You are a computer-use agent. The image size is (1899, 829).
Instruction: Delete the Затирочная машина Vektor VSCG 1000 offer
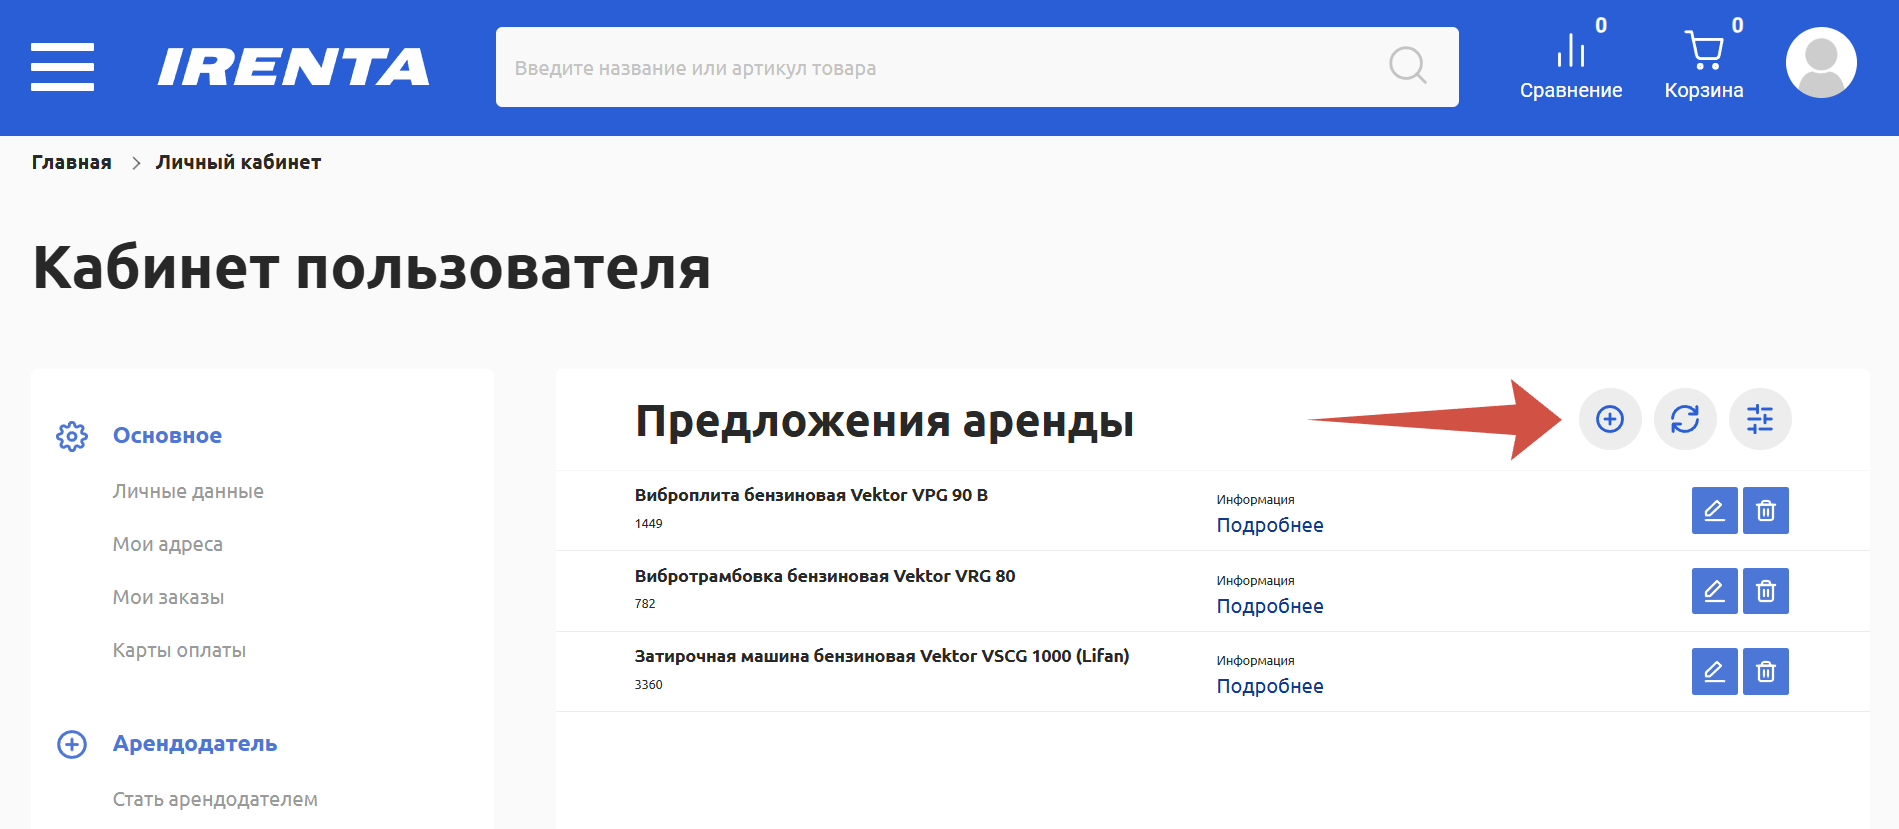click(1765, 672)
